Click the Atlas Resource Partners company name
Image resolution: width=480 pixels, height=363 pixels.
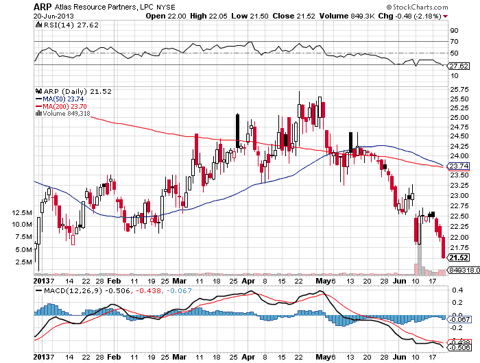point(105,7)
